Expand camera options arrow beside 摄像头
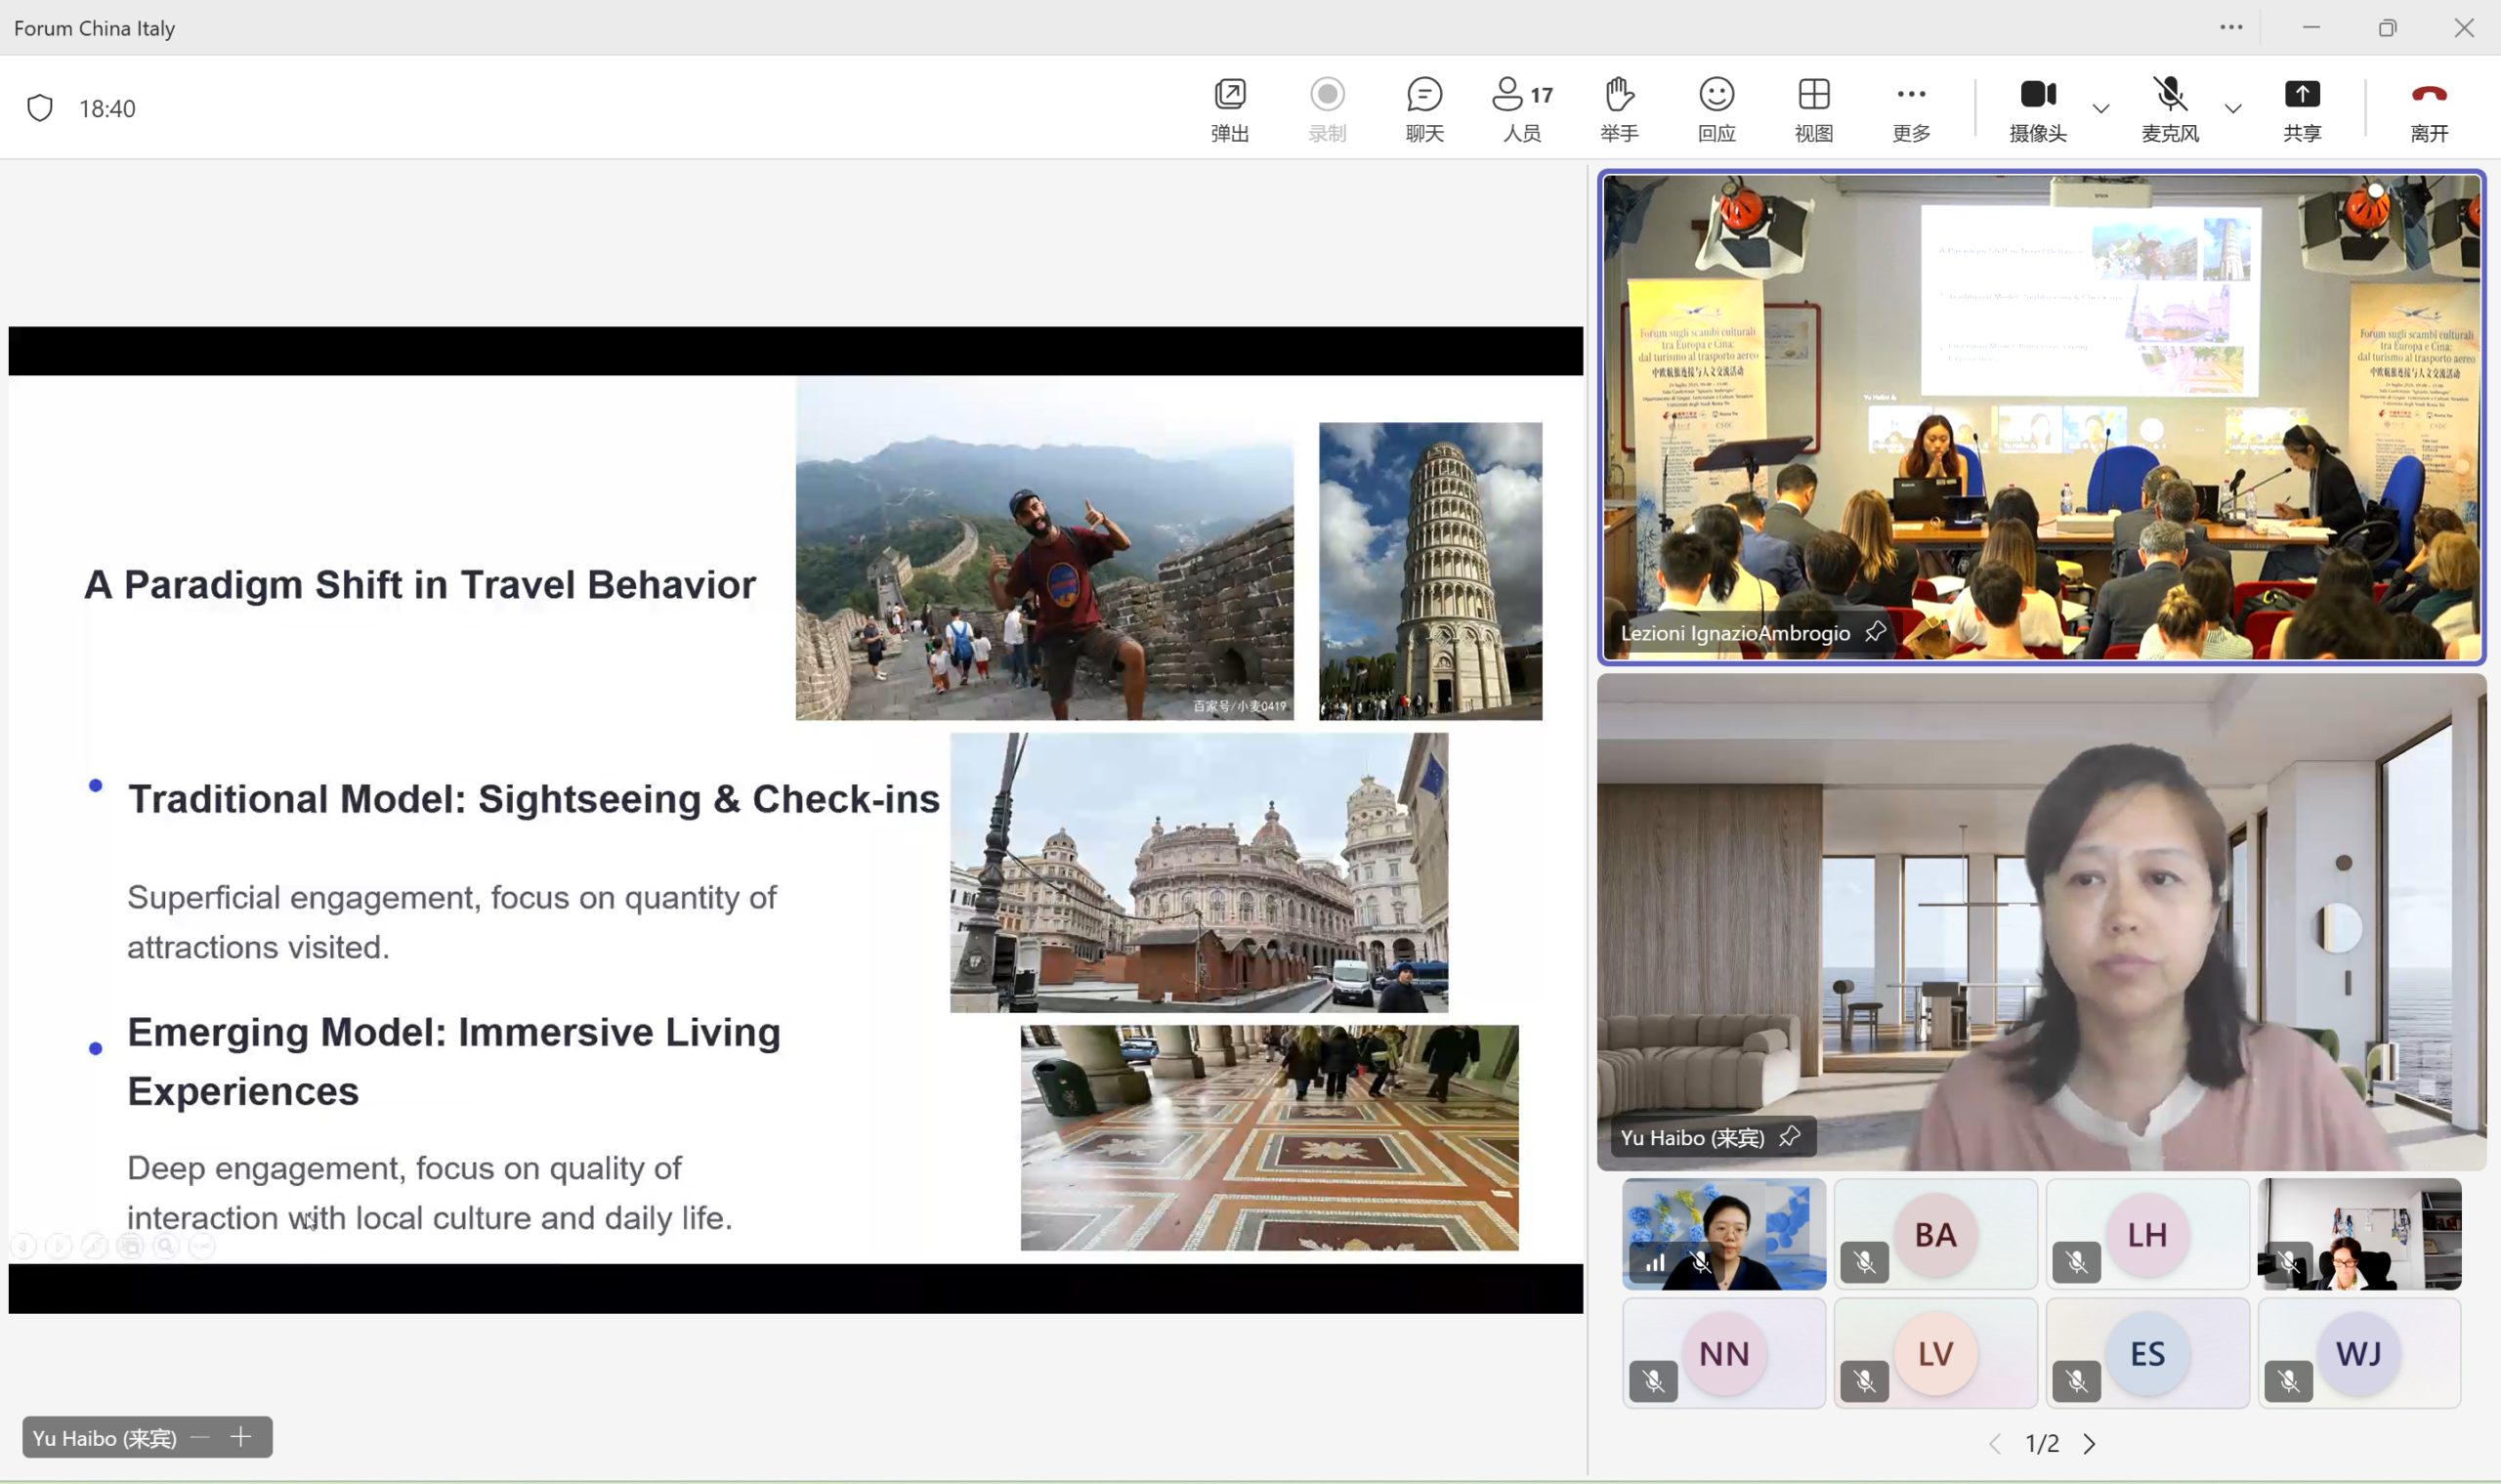This screenshot has height=1484, width=2501. (x=2100, y=108)
